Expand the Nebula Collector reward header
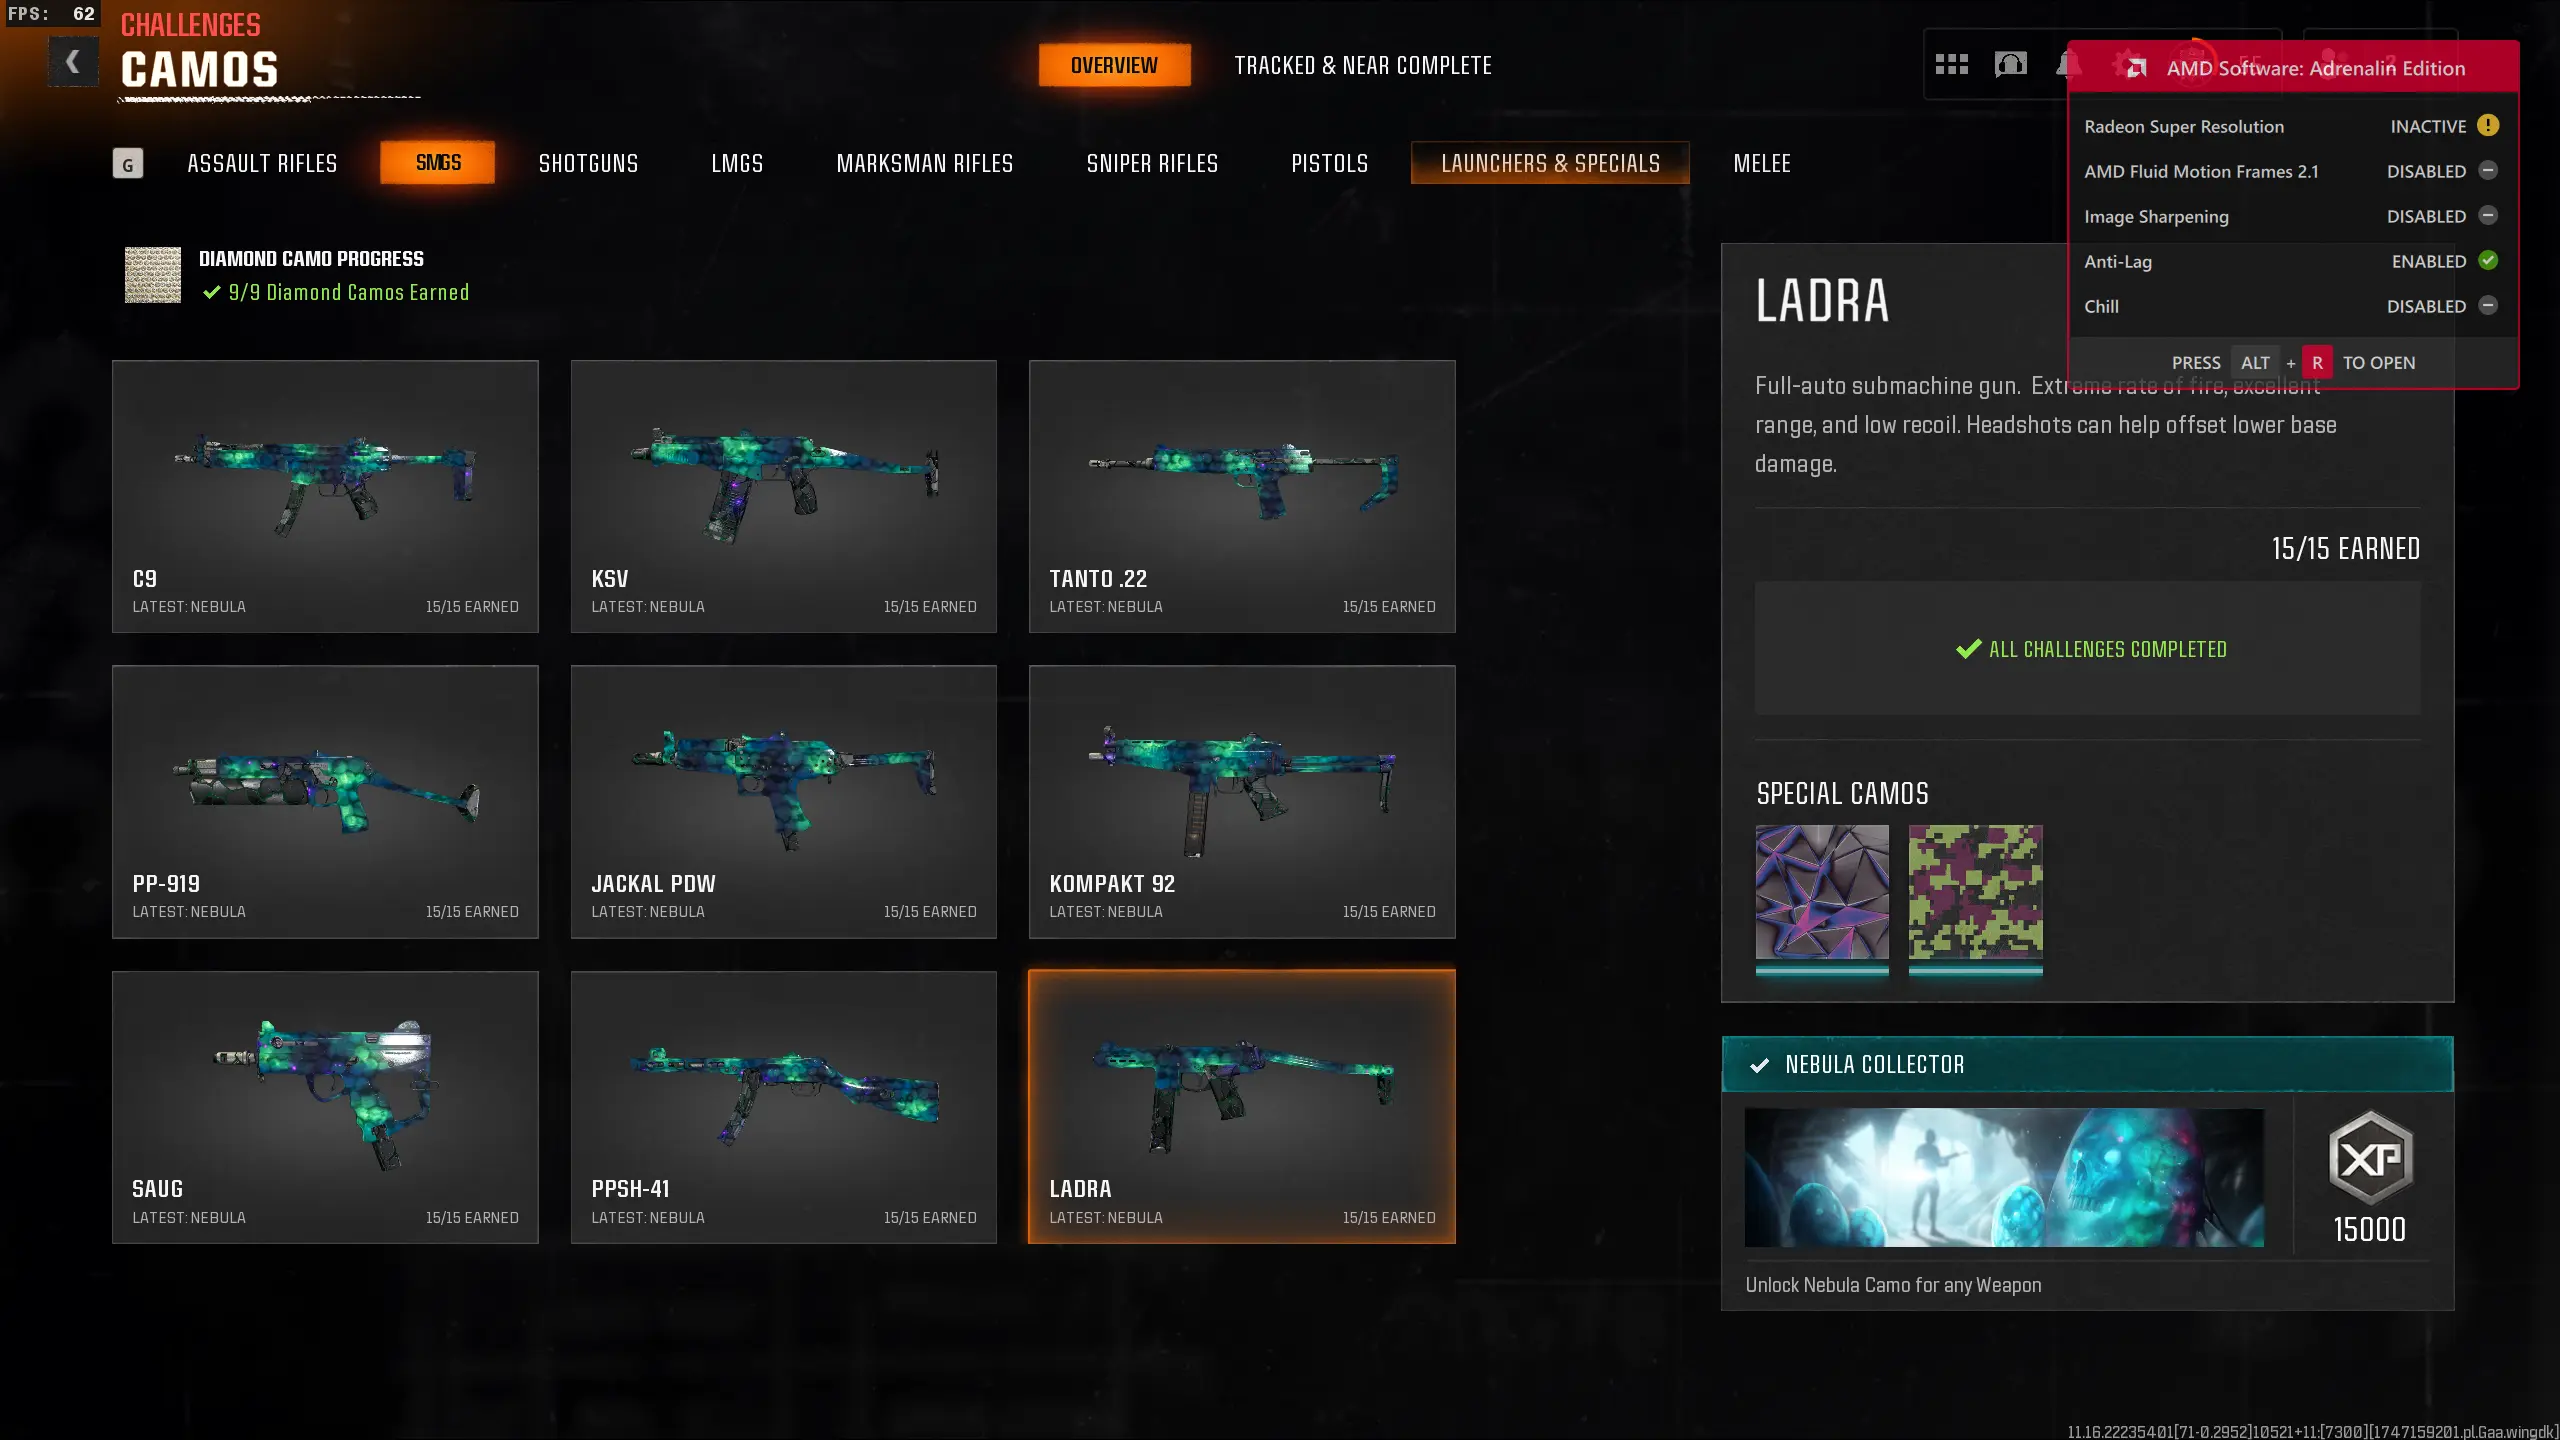This screenshot has height=1440, width=2560. click(2087, 1065)
